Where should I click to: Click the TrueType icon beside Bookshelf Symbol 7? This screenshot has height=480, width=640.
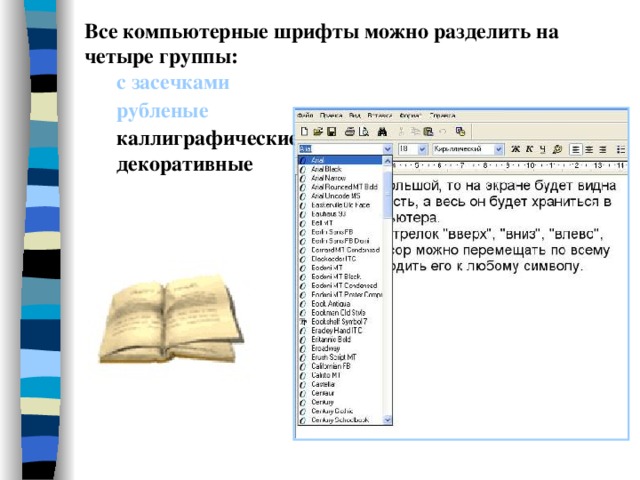point(303,322)
